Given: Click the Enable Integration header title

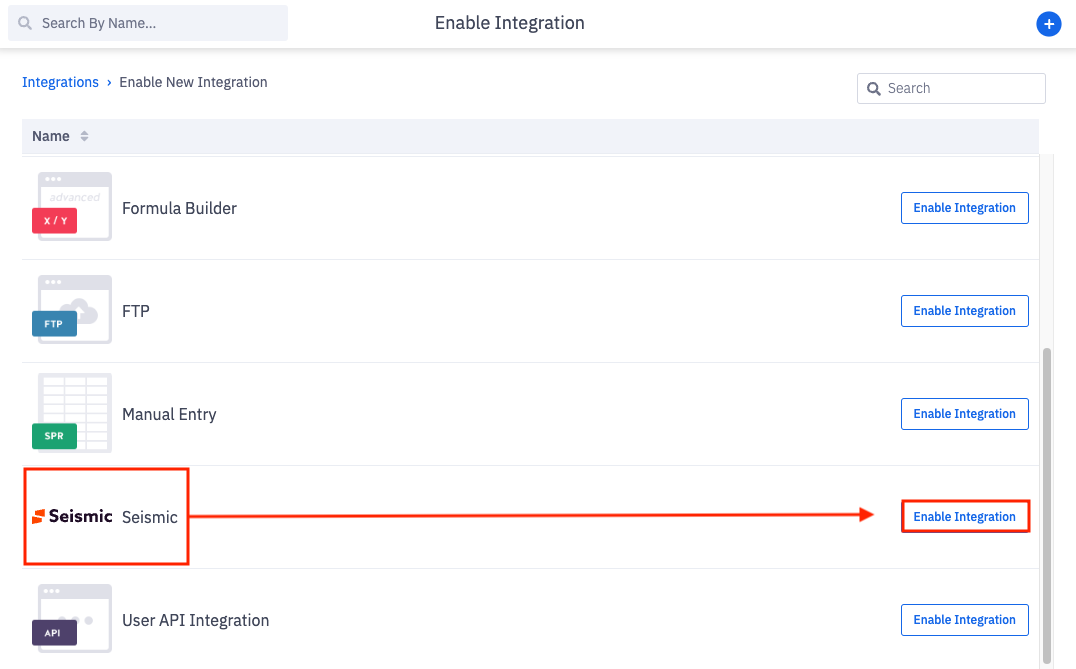Looking at the screenshot, I should tap(509, 22).
